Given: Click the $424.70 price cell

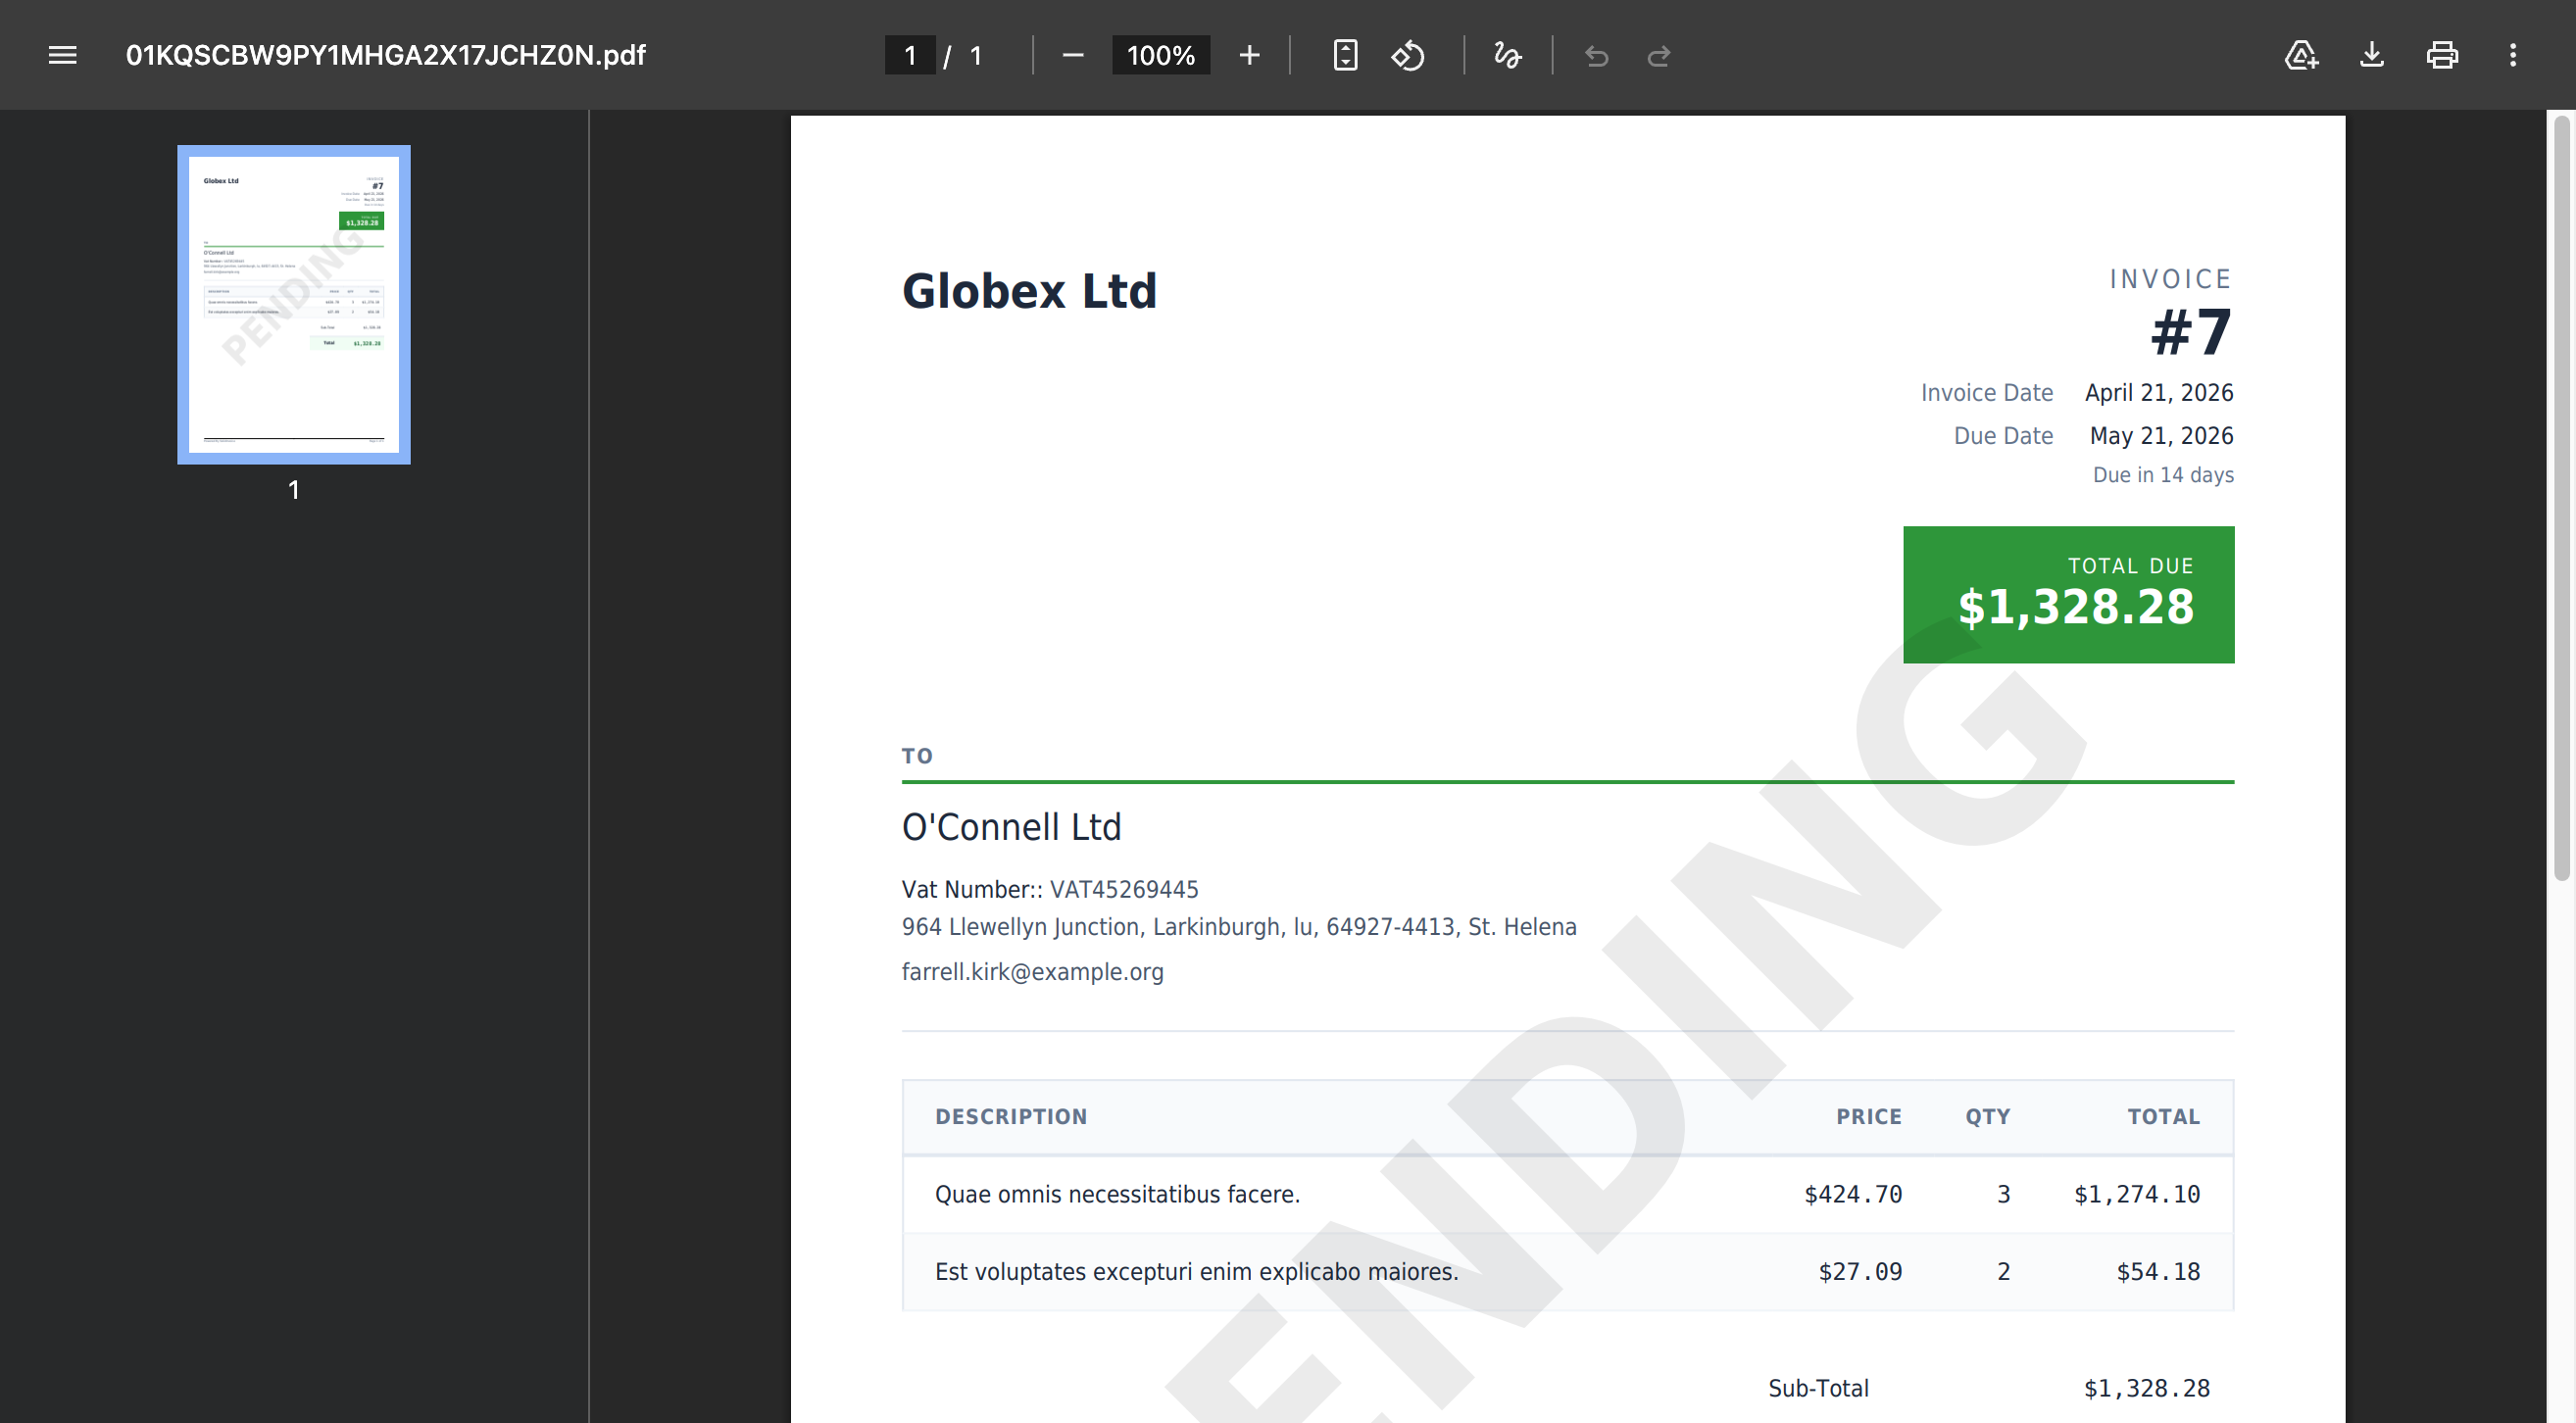Looking at the screenshot, I should tap(1853, 1194).
